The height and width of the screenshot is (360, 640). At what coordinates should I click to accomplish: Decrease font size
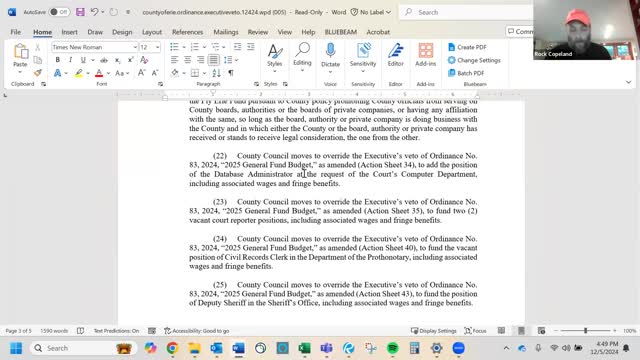(x=155, y=73)
